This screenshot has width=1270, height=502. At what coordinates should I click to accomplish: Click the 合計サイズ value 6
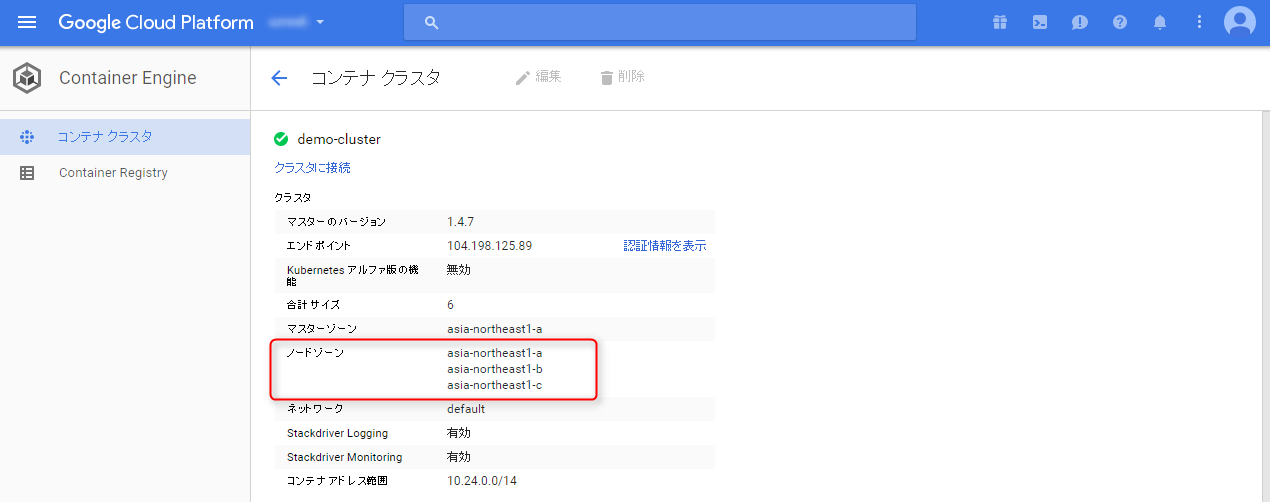pos(451,305)
